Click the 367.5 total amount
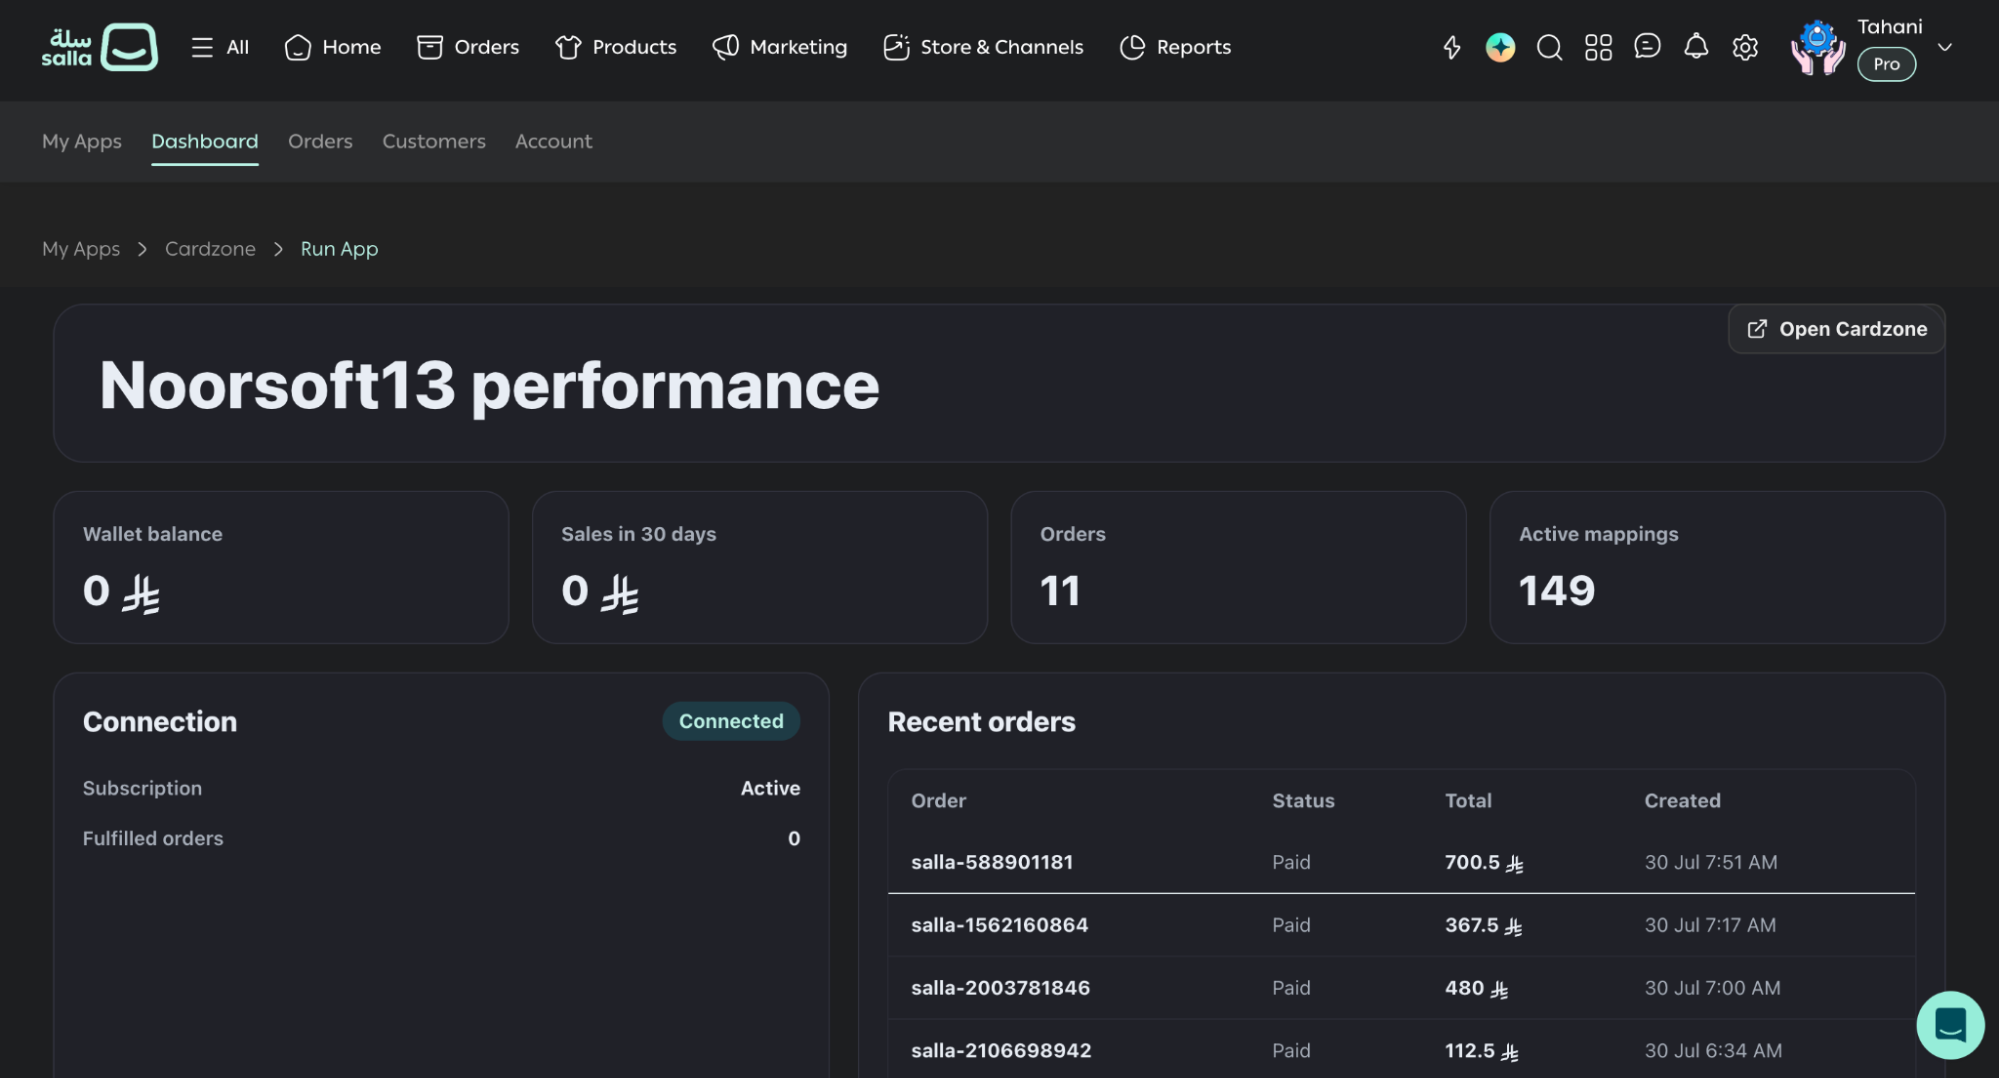The image size is (1999, 1078). [1483, 925]
